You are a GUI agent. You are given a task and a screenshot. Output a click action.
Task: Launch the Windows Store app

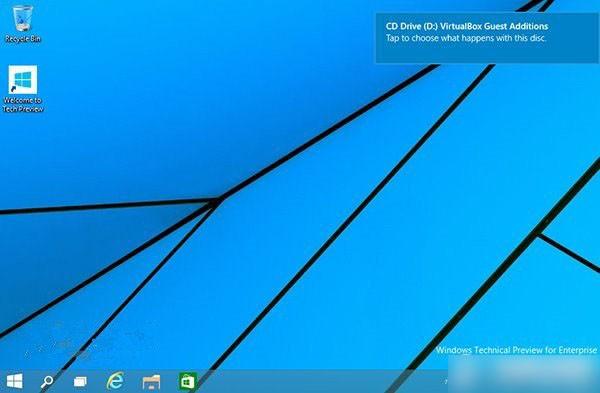click(188, 381)
